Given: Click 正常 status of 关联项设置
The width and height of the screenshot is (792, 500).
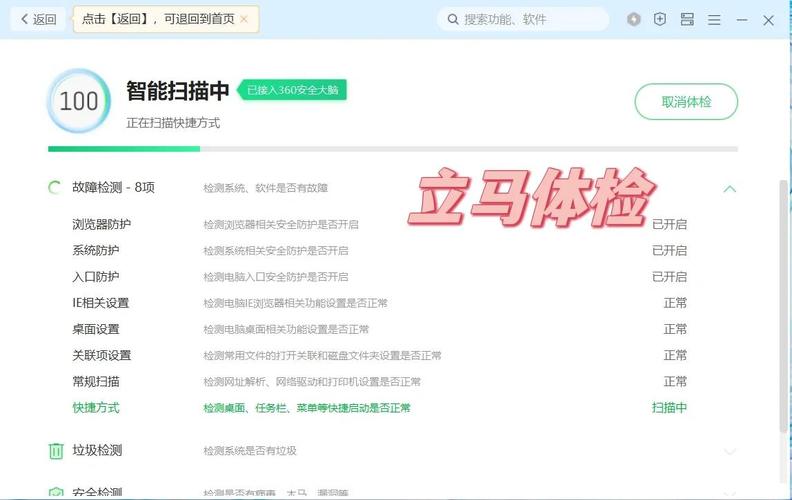Looking at the screenshot, I should [x=675, y=356].
